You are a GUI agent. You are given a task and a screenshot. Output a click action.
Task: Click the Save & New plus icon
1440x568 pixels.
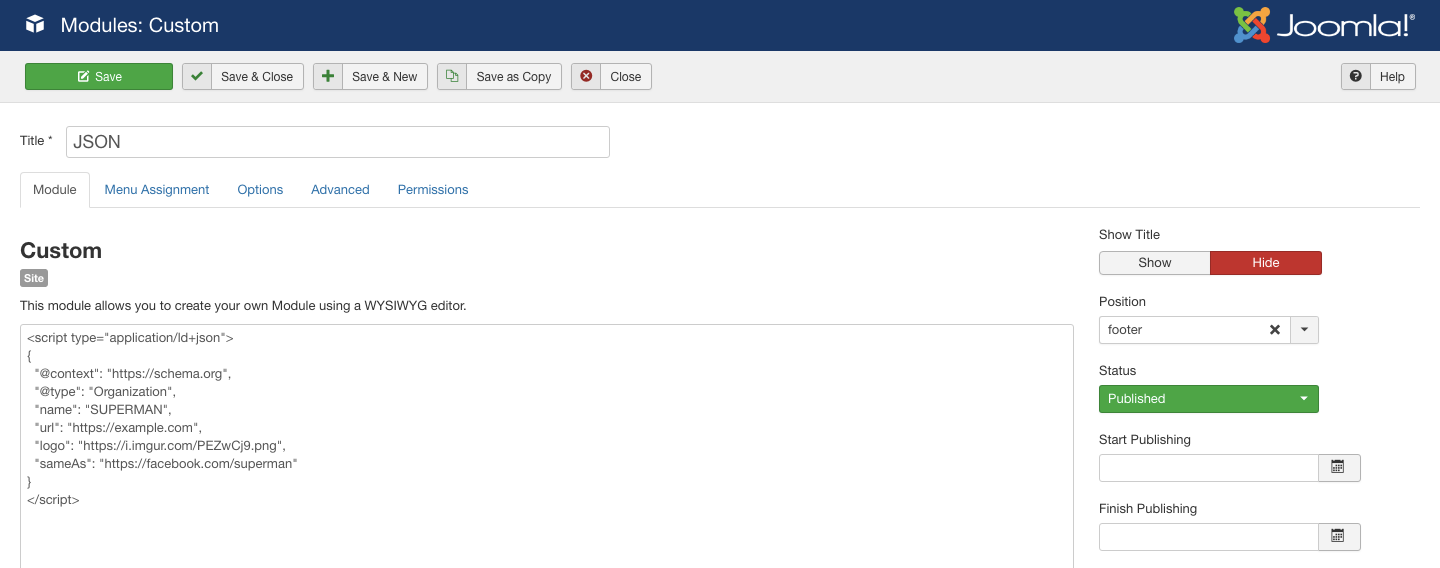click(328, 77)
